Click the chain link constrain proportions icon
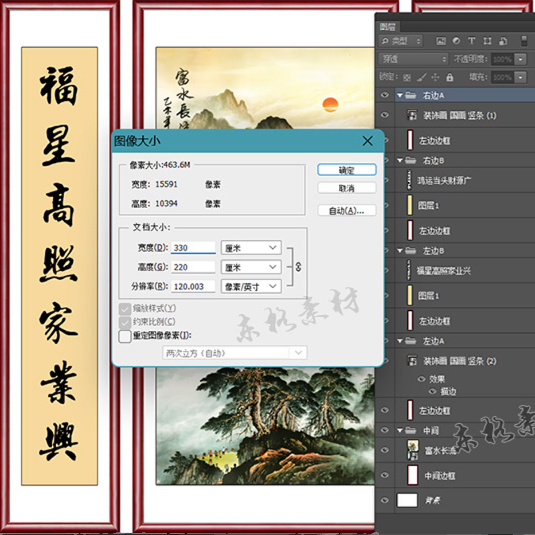 pos(298,267)
